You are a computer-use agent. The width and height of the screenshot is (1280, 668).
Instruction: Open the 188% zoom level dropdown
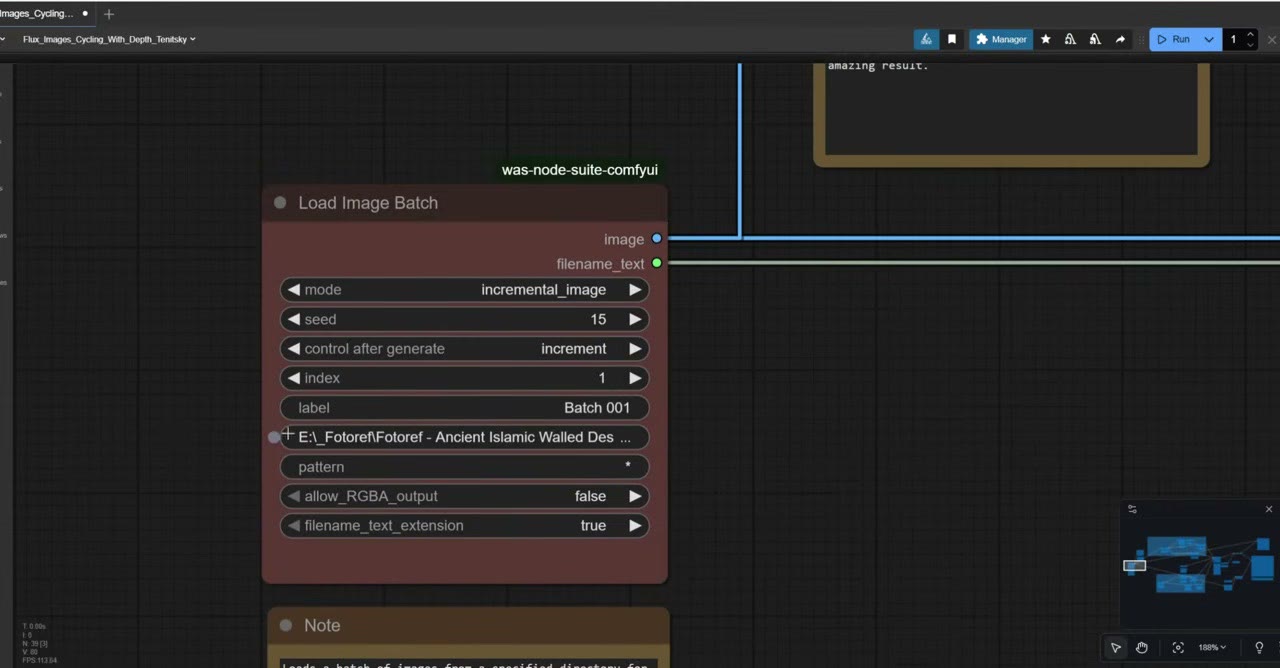1213,648
